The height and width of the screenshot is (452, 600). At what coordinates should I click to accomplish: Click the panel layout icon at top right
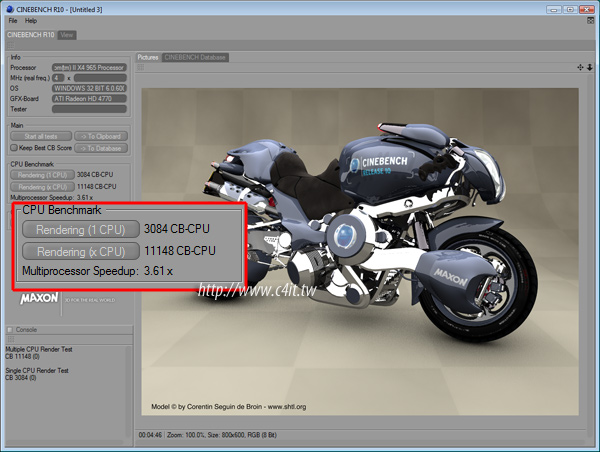tap(588, 21)
